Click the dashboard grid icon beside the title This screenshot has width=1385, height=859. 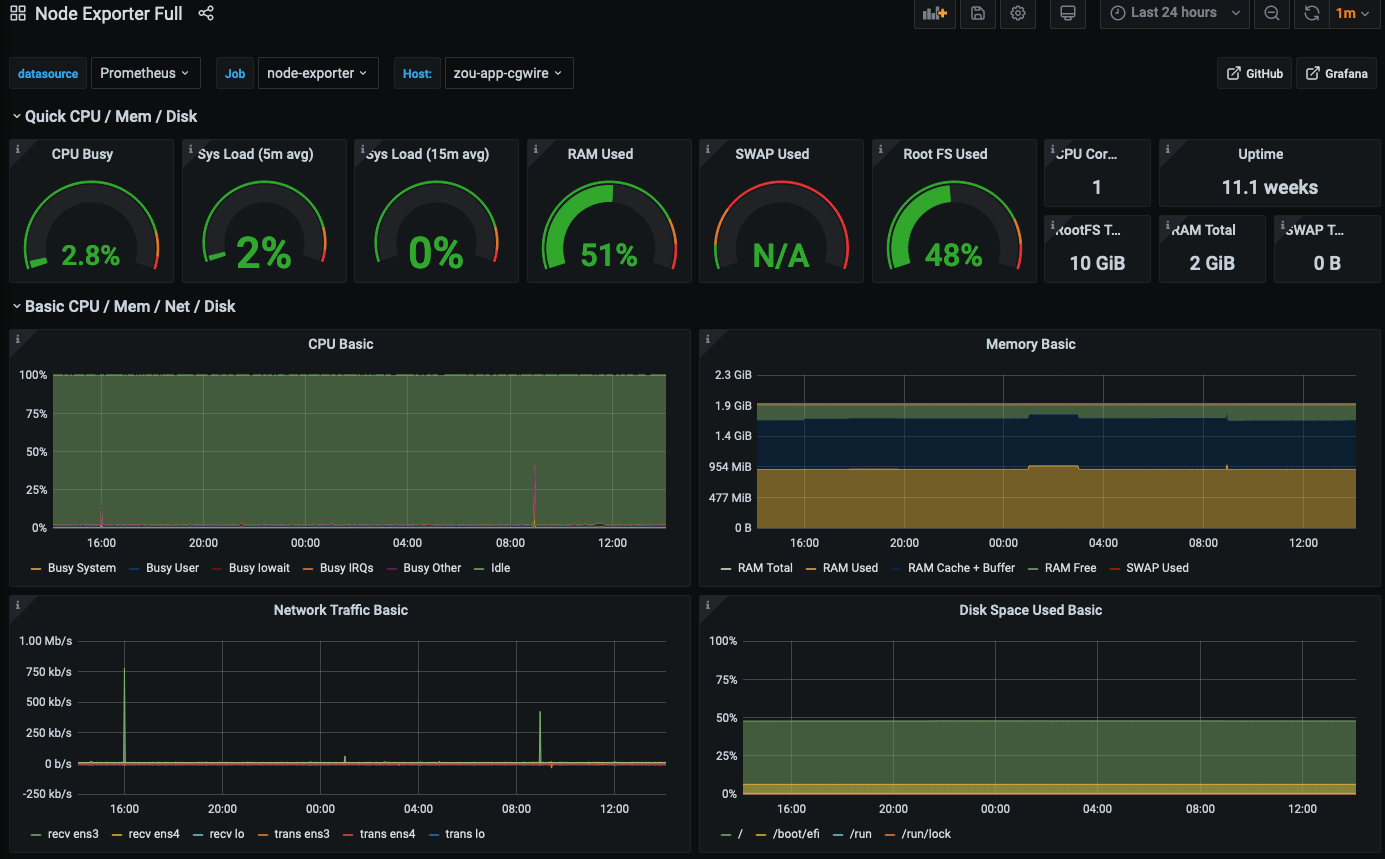pyautogui.click(x=18, y=14)
